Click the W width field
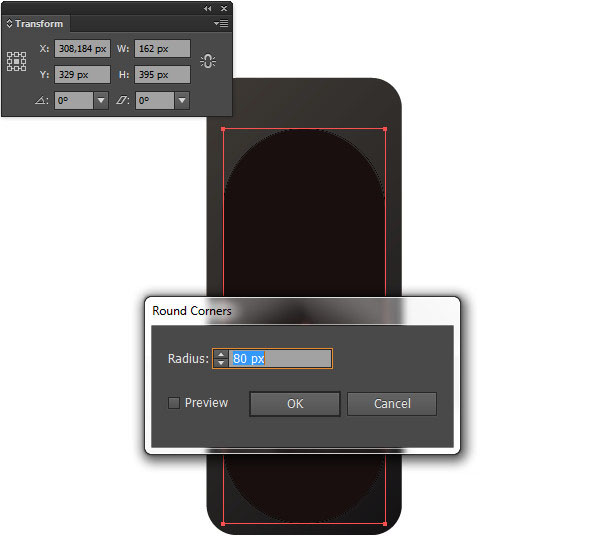The height and width of the screenshot is (553, 595). (x=162, y=49)
